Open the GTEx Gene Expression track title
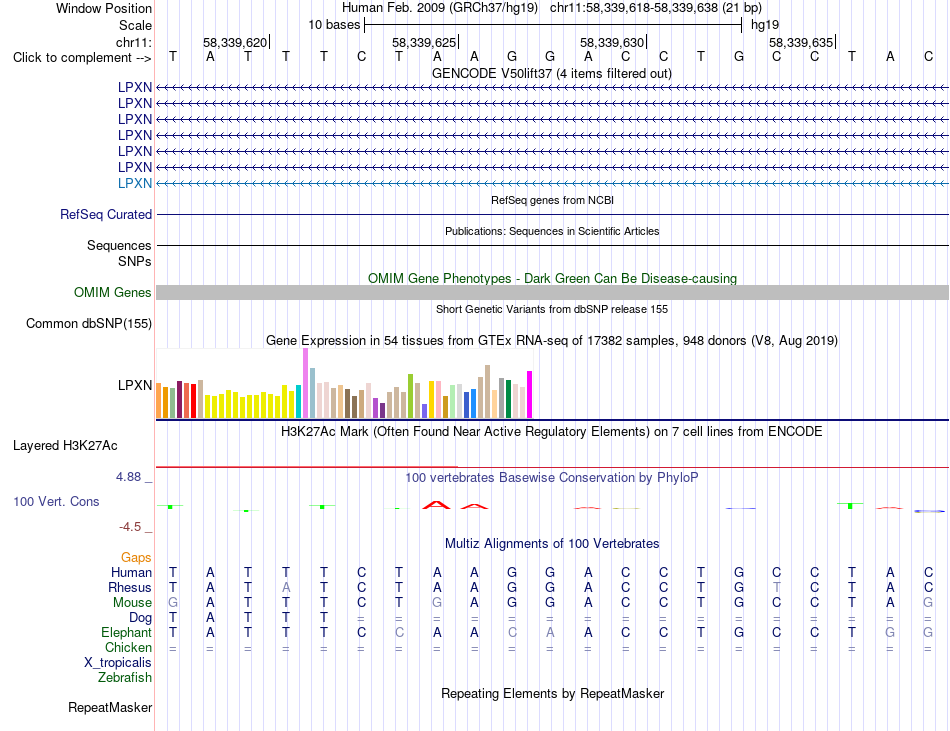 [552, 340]
